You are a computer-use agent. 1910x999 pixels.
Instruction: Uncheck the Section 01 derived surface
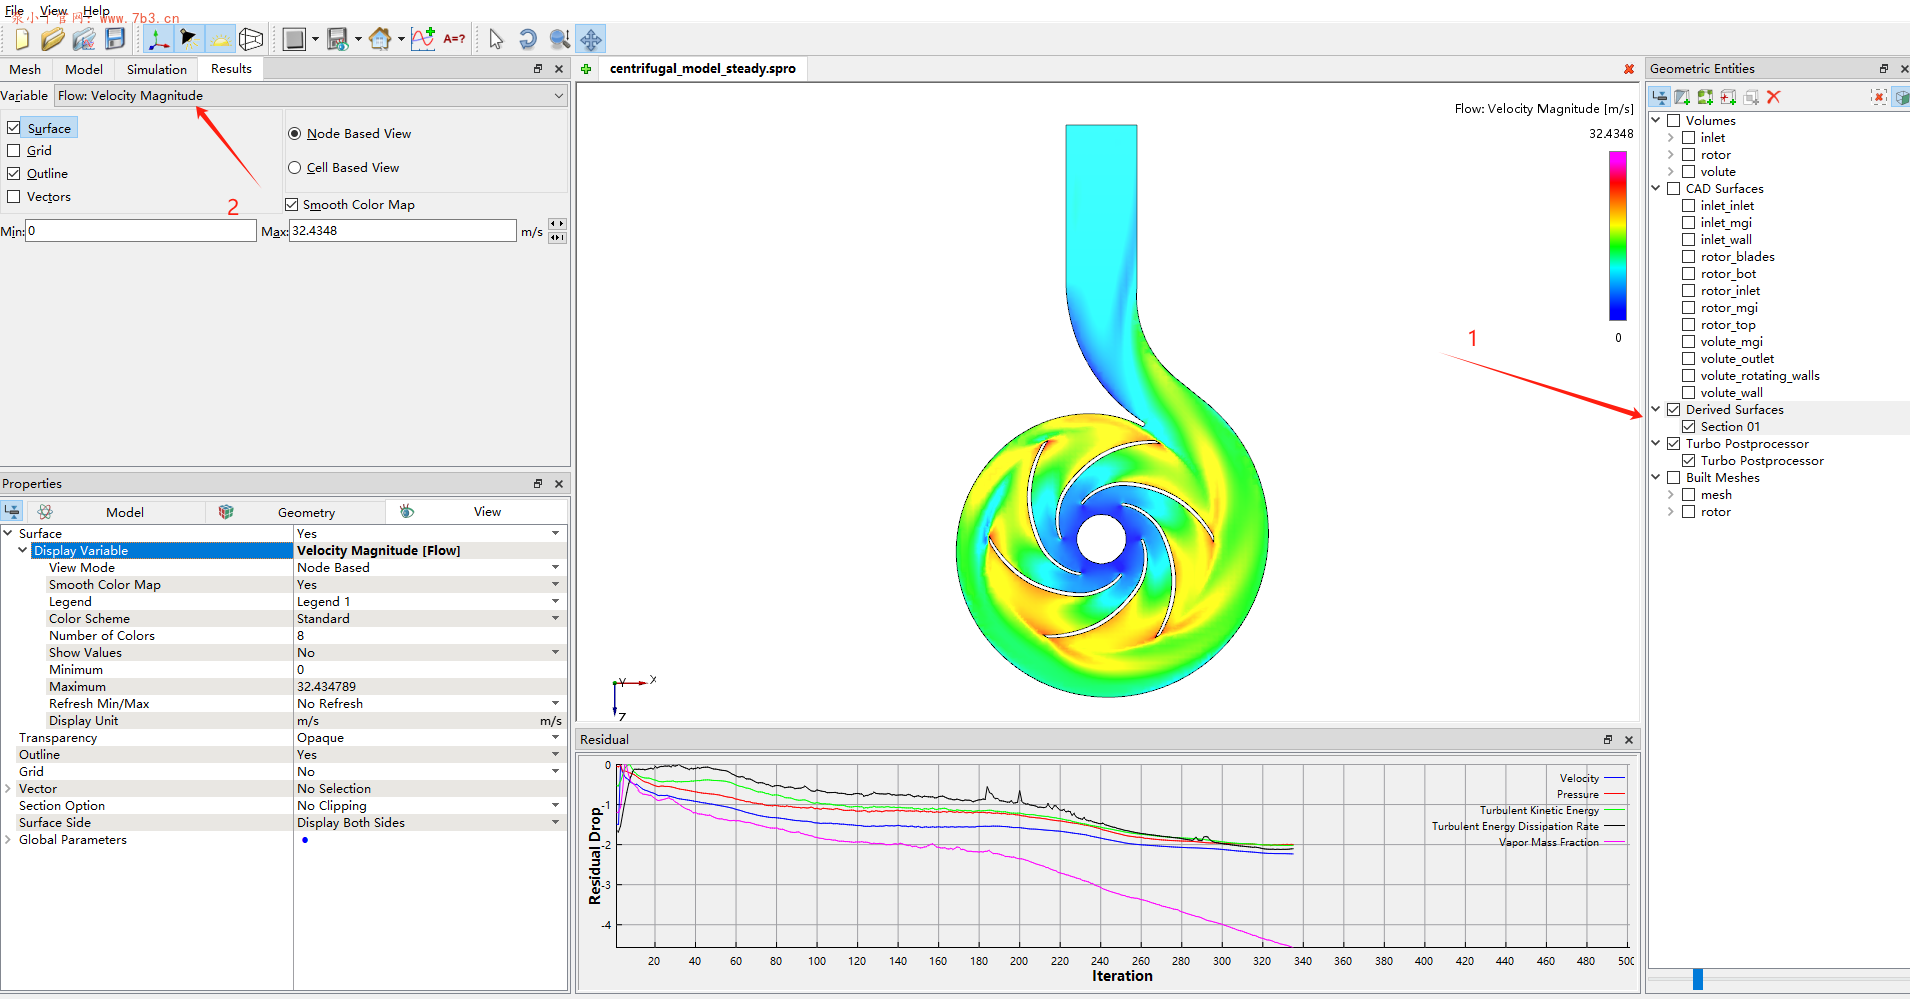tap(1688, 427)
